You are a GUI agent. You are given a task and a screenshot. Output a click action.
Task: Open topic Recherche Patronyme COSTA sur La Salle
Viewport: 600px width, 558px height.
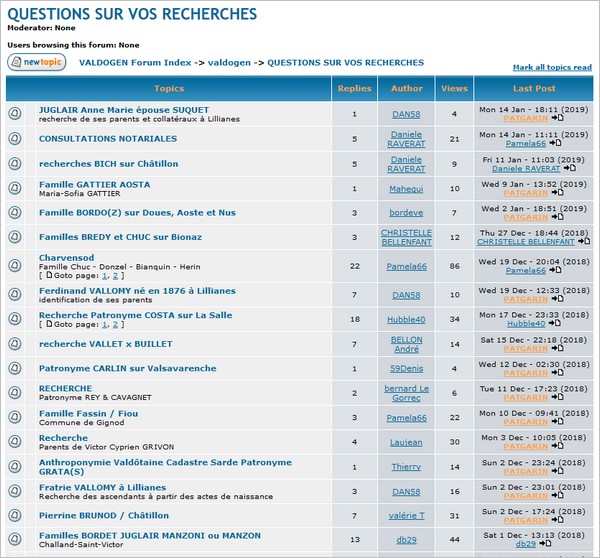click(x=135, y=315)
